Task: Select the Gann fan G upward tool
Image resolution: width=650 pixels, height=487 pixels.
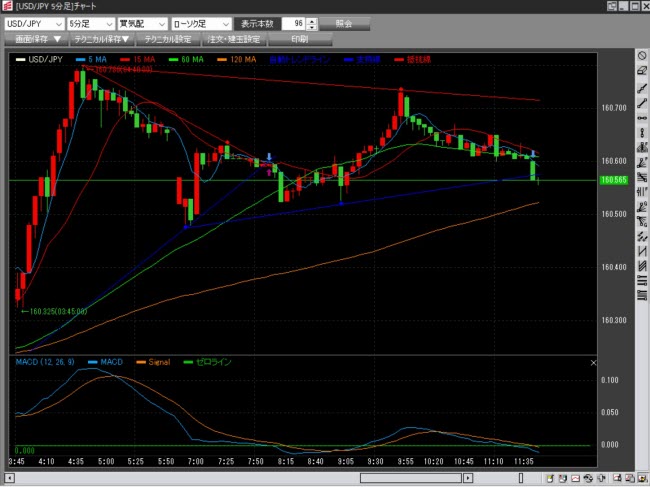Action: 642,206
